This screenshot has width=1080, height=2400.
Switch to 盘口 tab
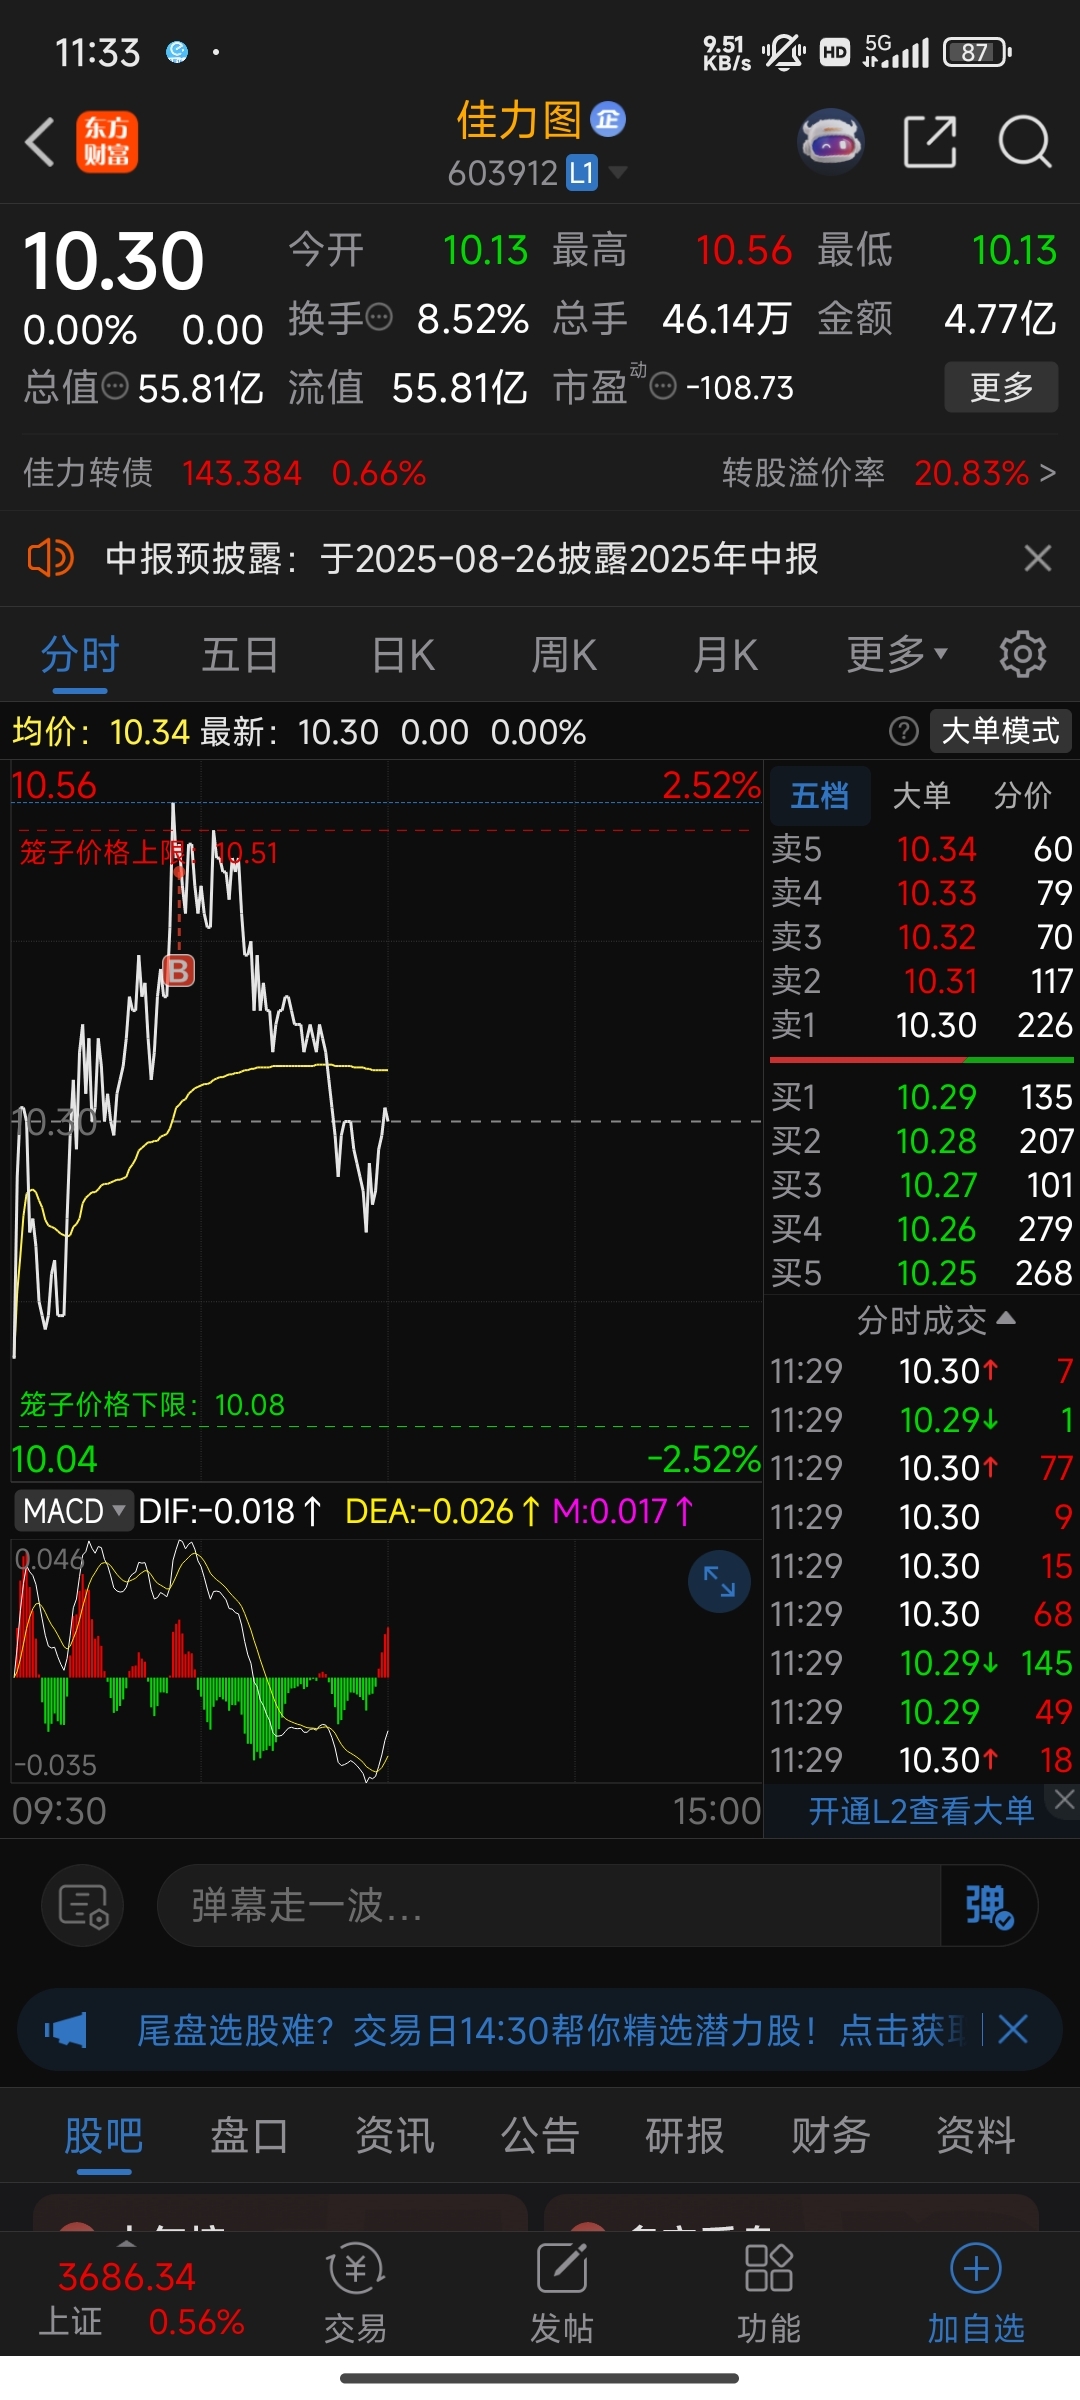click(249, 2136)
